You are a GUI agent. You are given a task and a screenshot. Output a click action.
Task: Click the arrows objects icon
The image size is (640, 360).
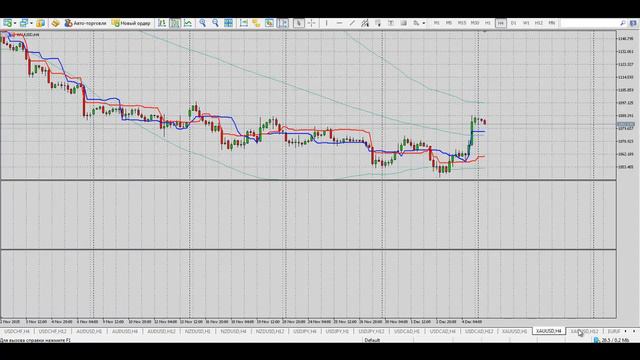point(416,23)
